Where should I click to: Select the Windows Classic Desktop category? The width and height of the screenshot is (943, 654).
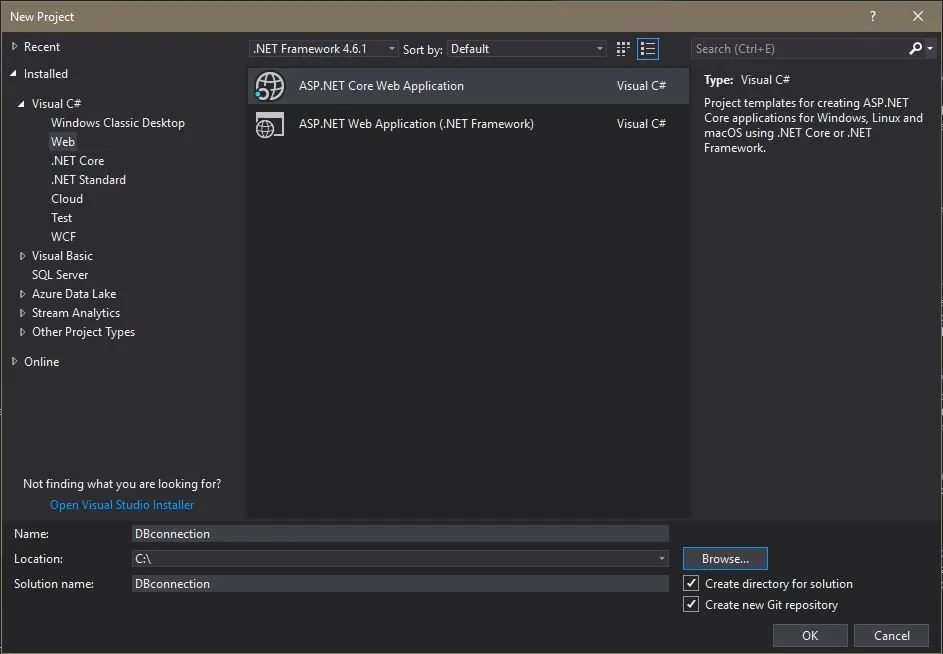[117, 122]
